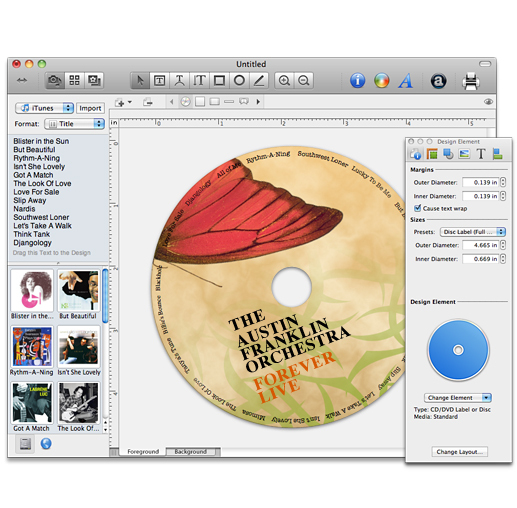Go to next design element arrow
The image size is (517, 508).
pos(258,102)
